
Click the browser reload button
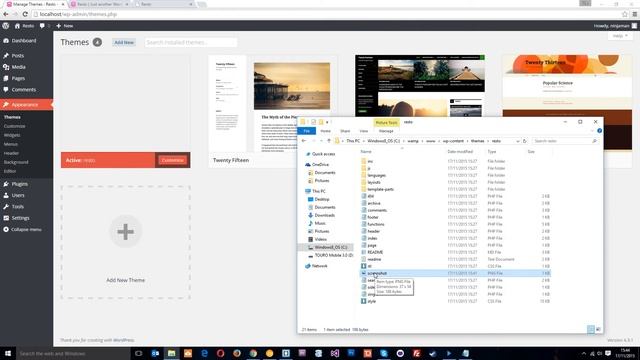coord(25,14)
